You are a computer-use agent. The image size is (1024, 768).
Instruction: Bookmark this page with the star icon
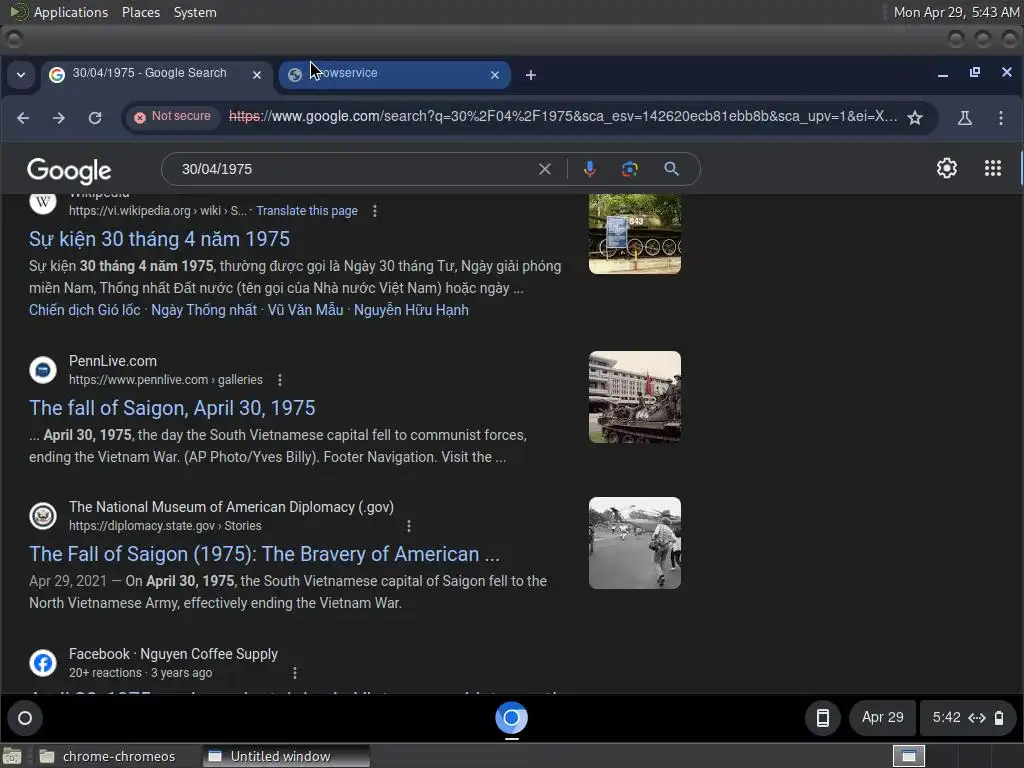915,118
